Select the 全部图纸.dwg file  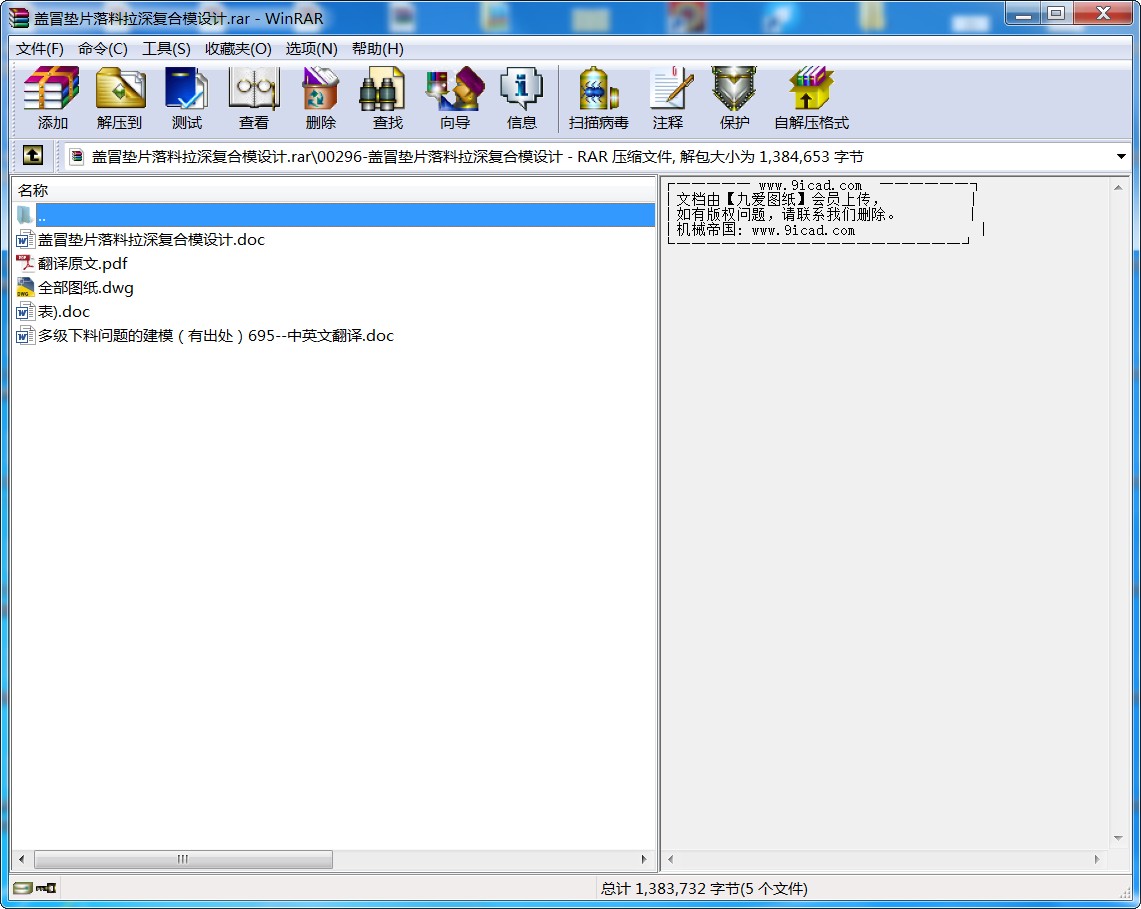tap(85, 288)
